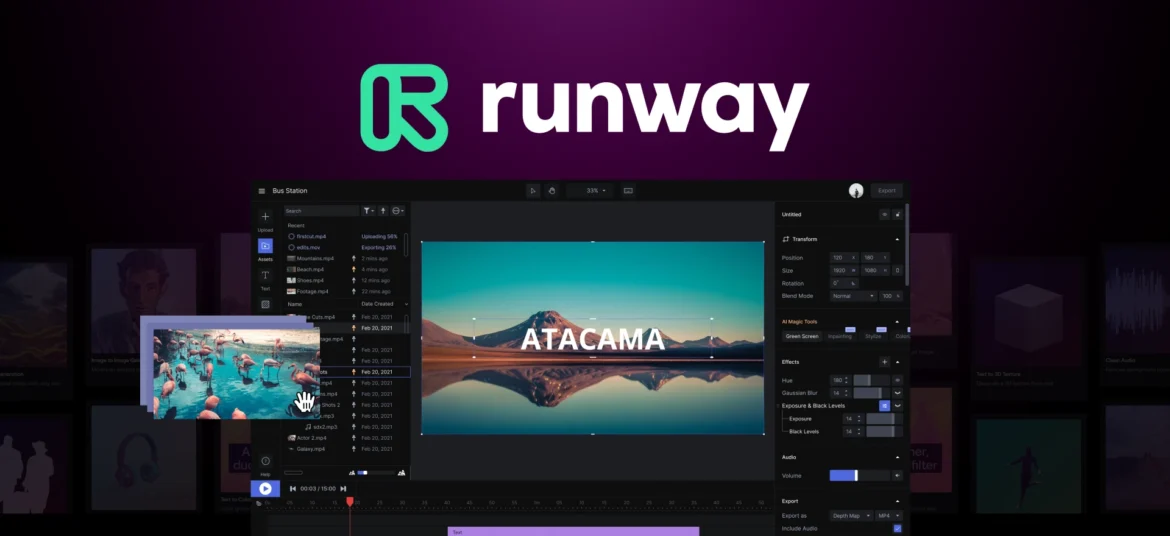Click the fit-to-screen preview icon
This screenshot has height=536, width=1170.
pos(628,190)
